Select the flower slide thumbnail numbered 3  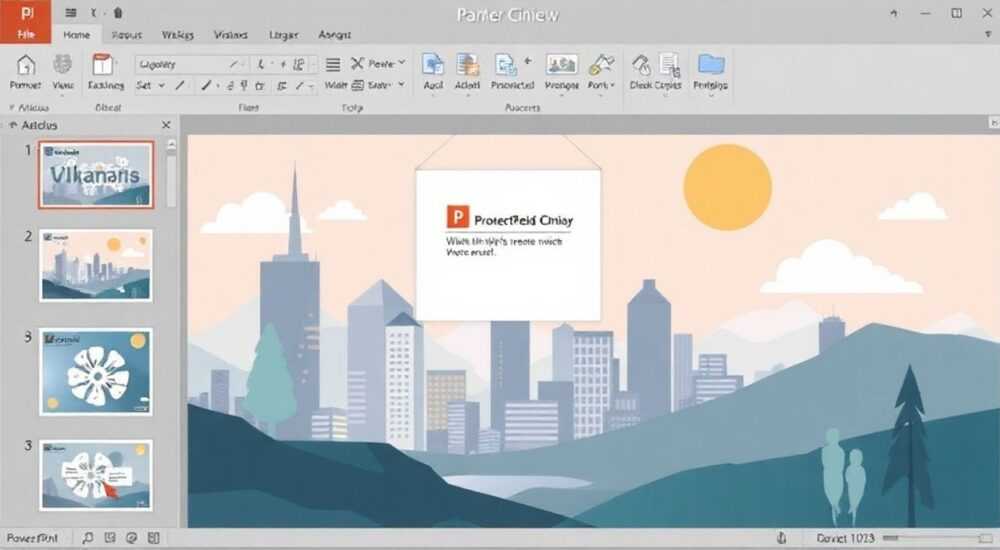pyautogui.click(x=96, y=372)
